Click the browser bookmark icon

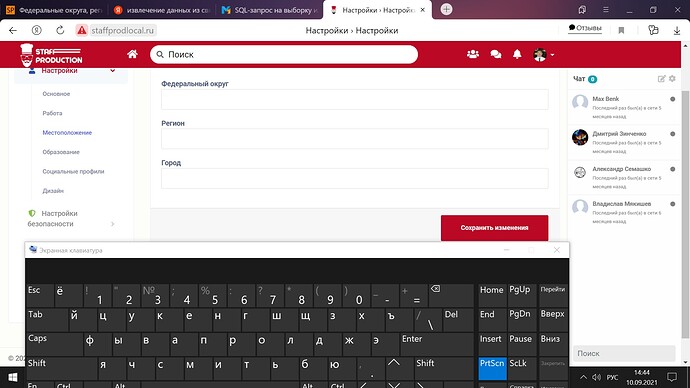point(621,30)
